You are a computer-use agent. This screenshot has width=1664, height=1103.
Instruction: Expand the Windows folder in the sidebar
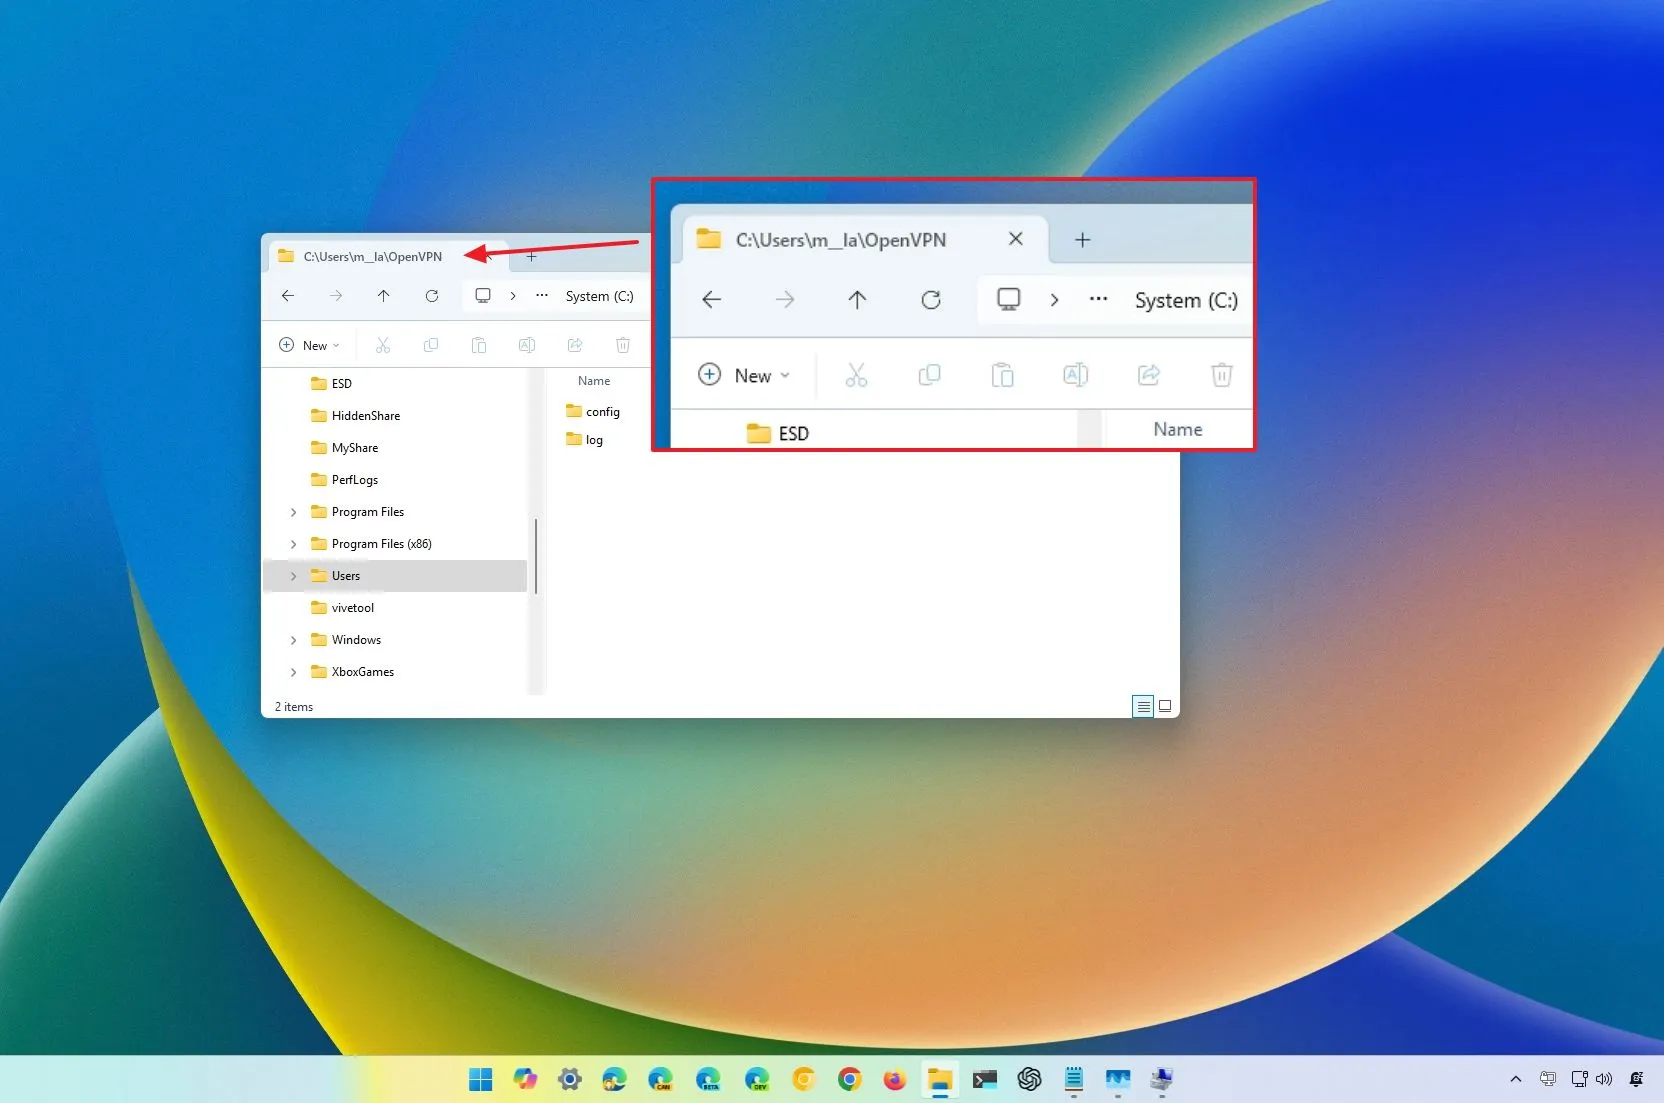[x=293, y=639]
